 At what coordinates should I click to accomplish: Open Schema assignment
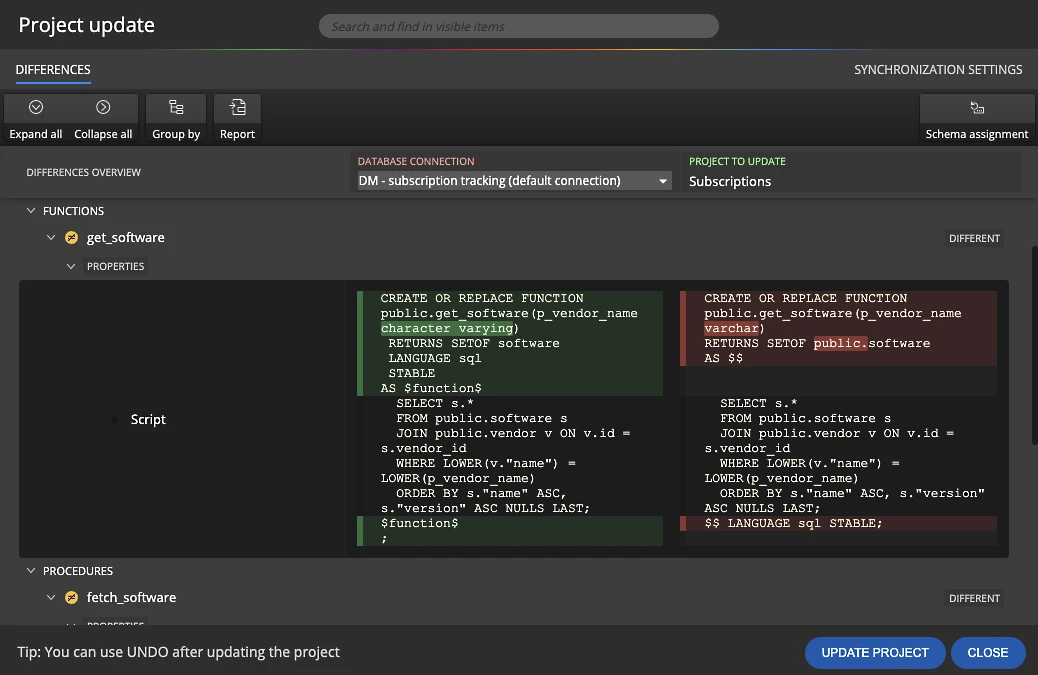coord(976,118)
